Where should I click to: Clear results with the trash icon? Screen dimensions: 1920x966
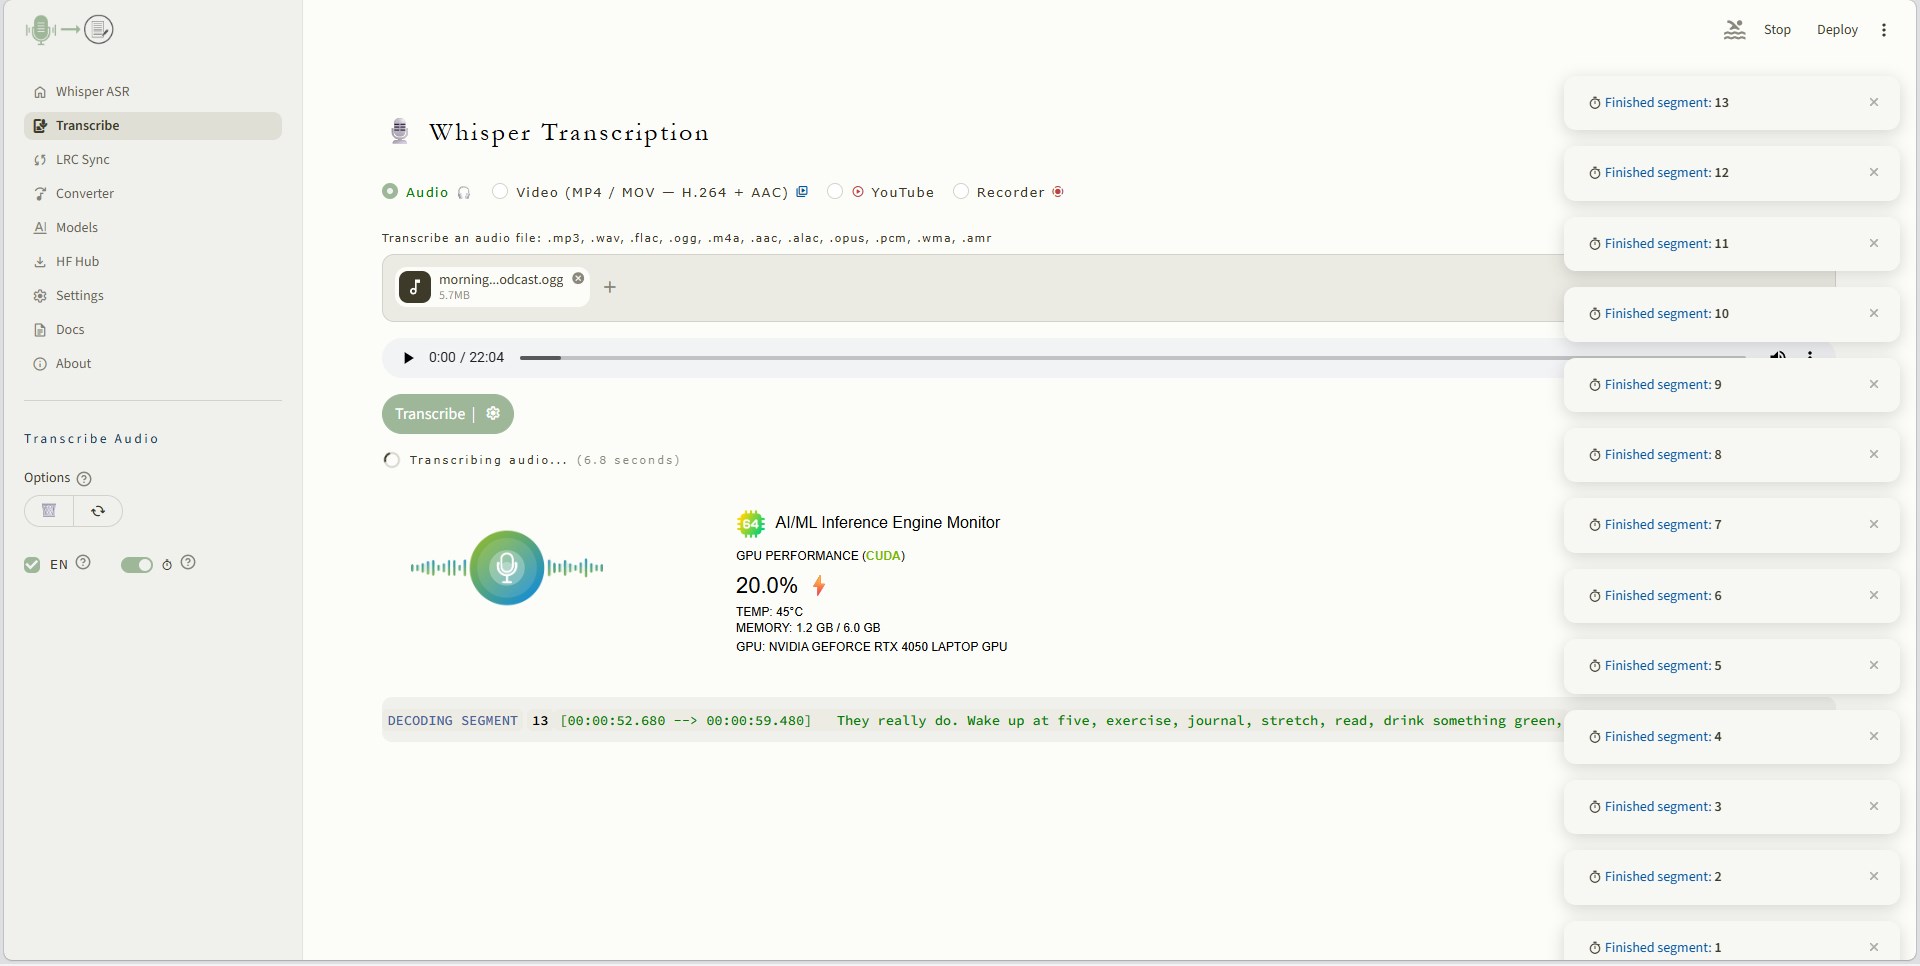[49, 511]
